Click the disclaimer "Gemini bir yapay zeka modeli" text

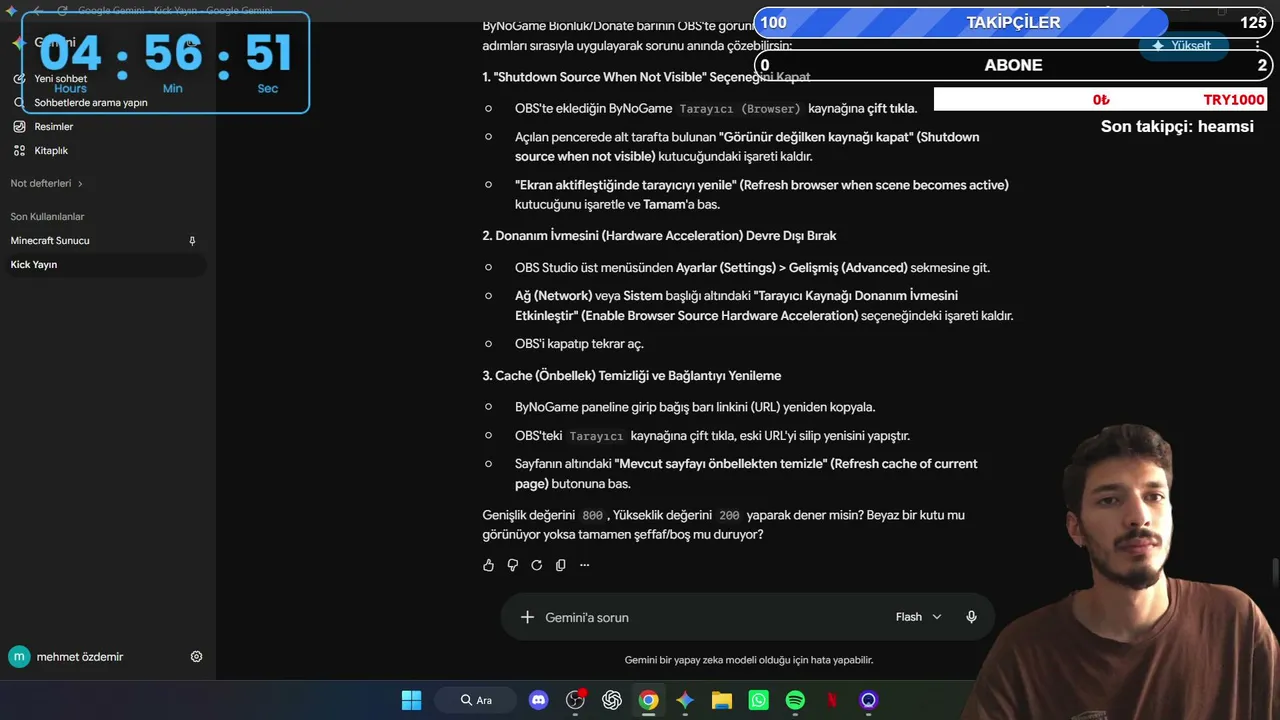tap(749, 660)
